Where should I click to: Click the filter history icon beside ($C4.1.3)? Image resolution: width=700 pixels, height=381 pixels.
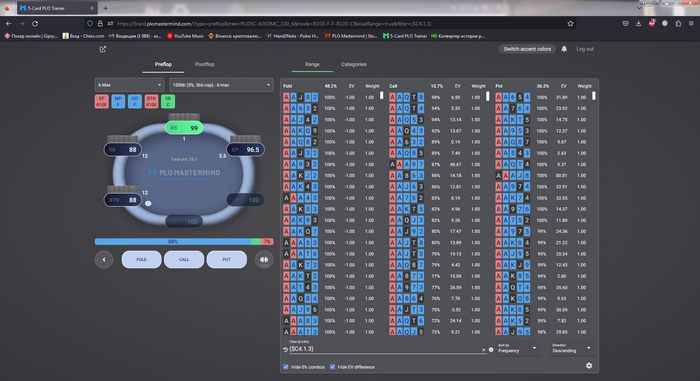[285, 349]
